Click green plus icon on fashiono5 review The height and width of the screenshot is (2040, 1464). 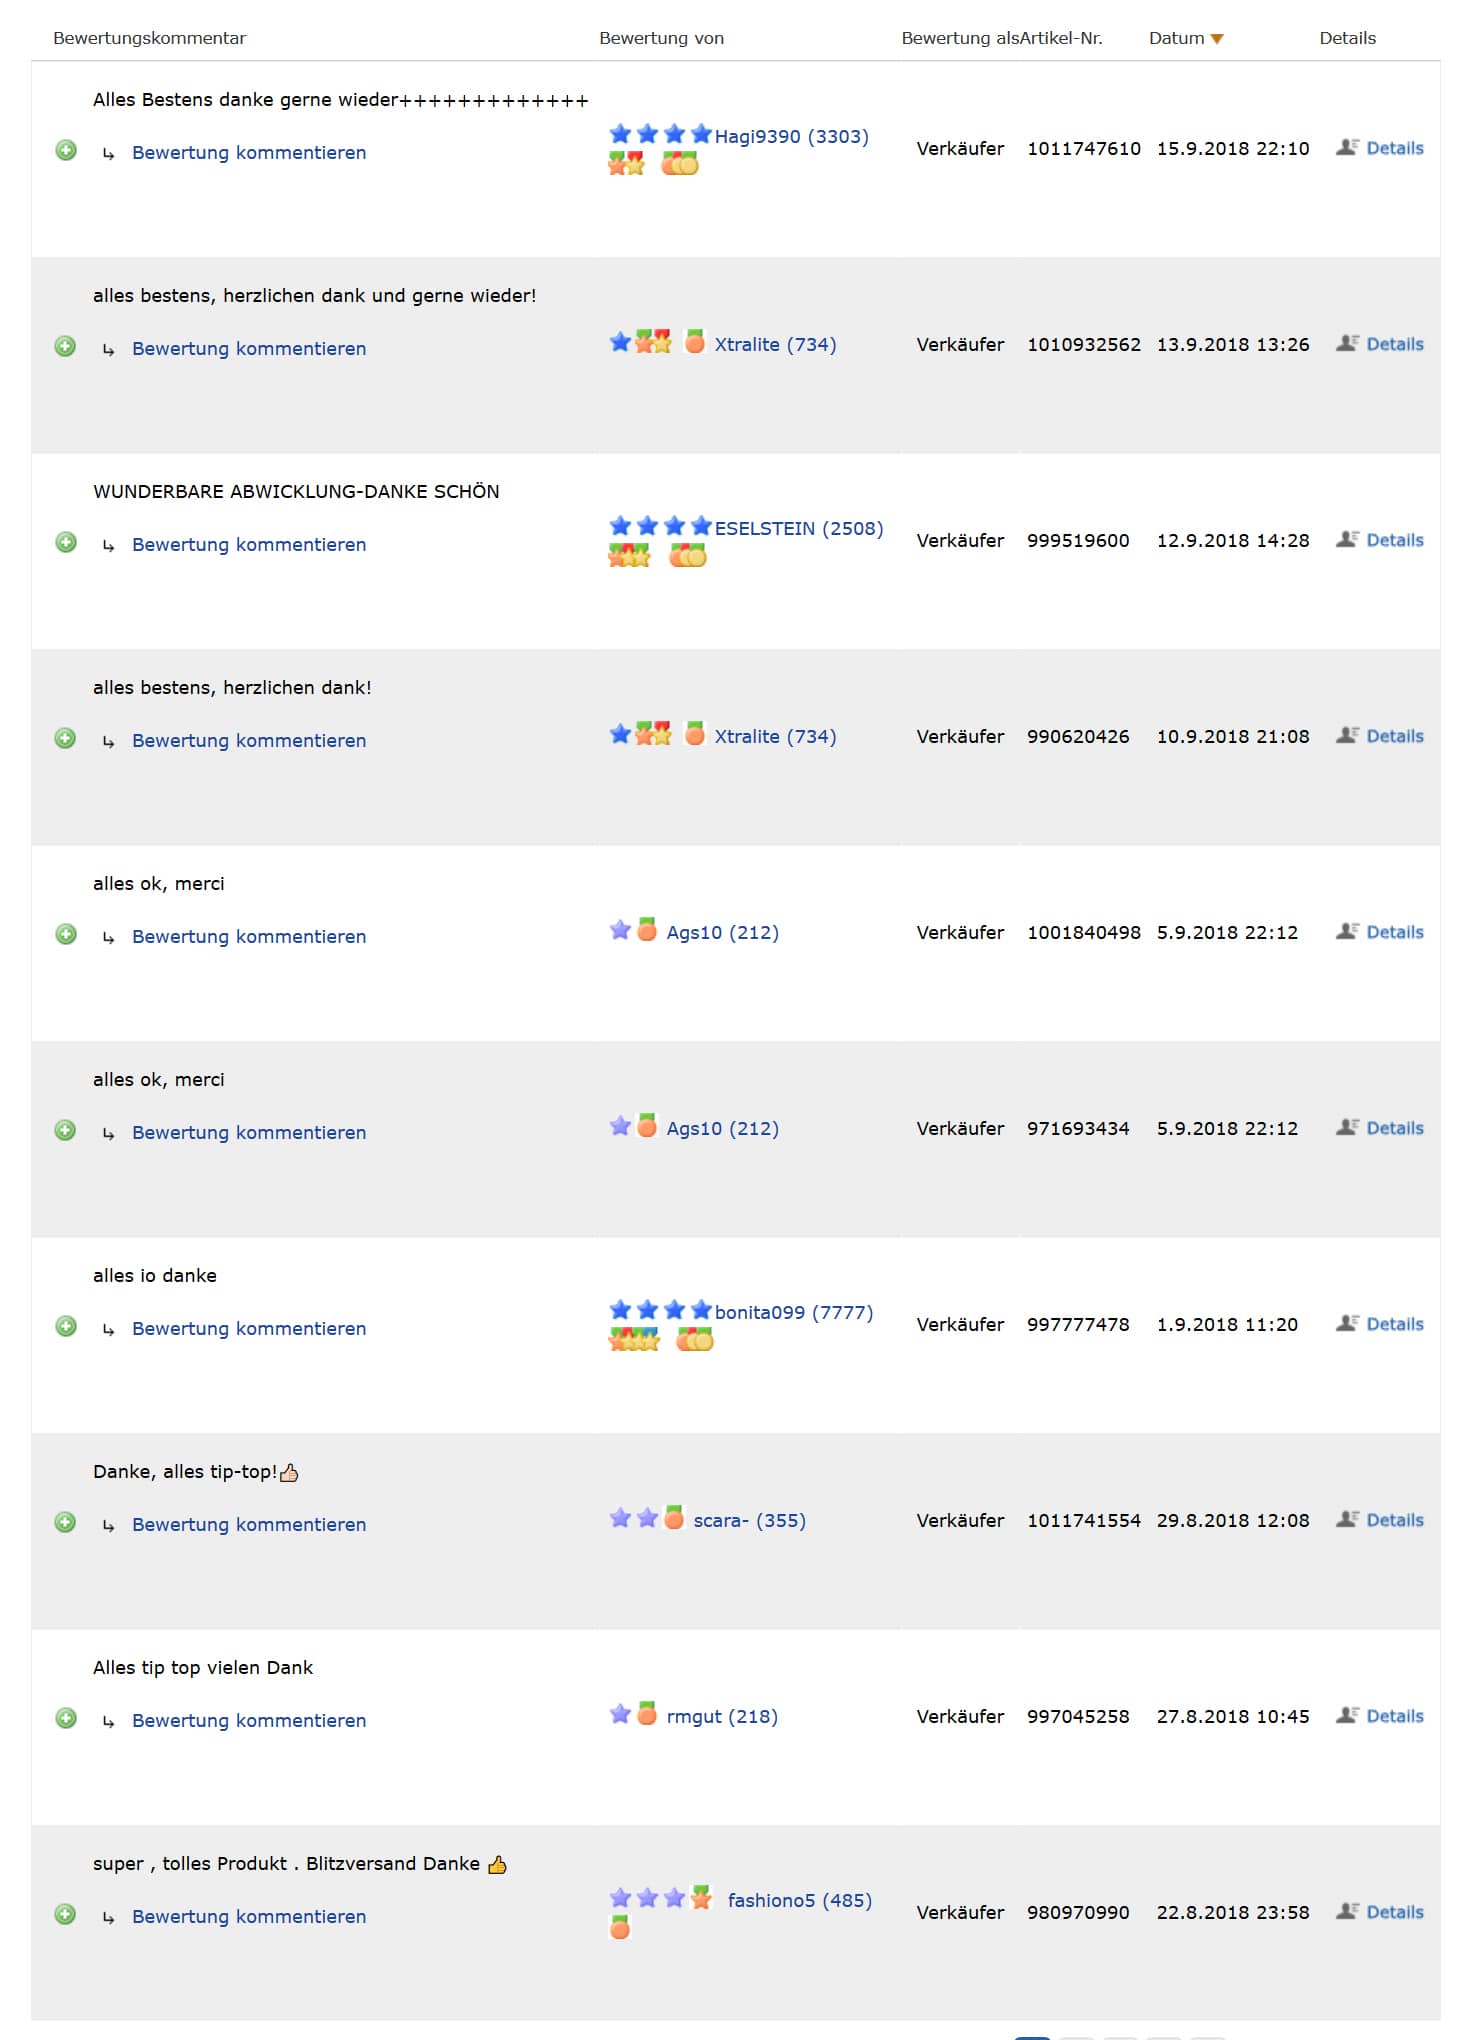66,1915
